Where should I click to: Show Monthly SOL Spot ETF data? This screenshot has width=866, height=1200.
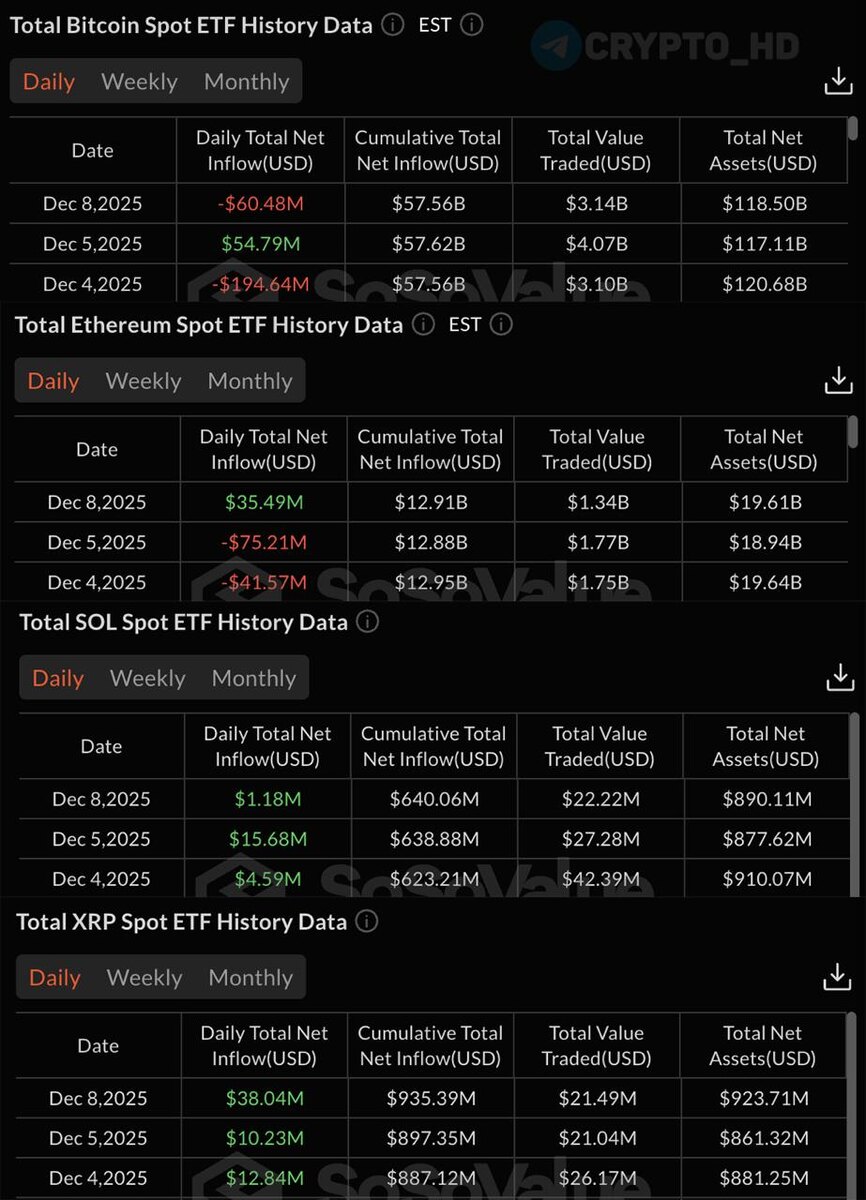(254, 678)
